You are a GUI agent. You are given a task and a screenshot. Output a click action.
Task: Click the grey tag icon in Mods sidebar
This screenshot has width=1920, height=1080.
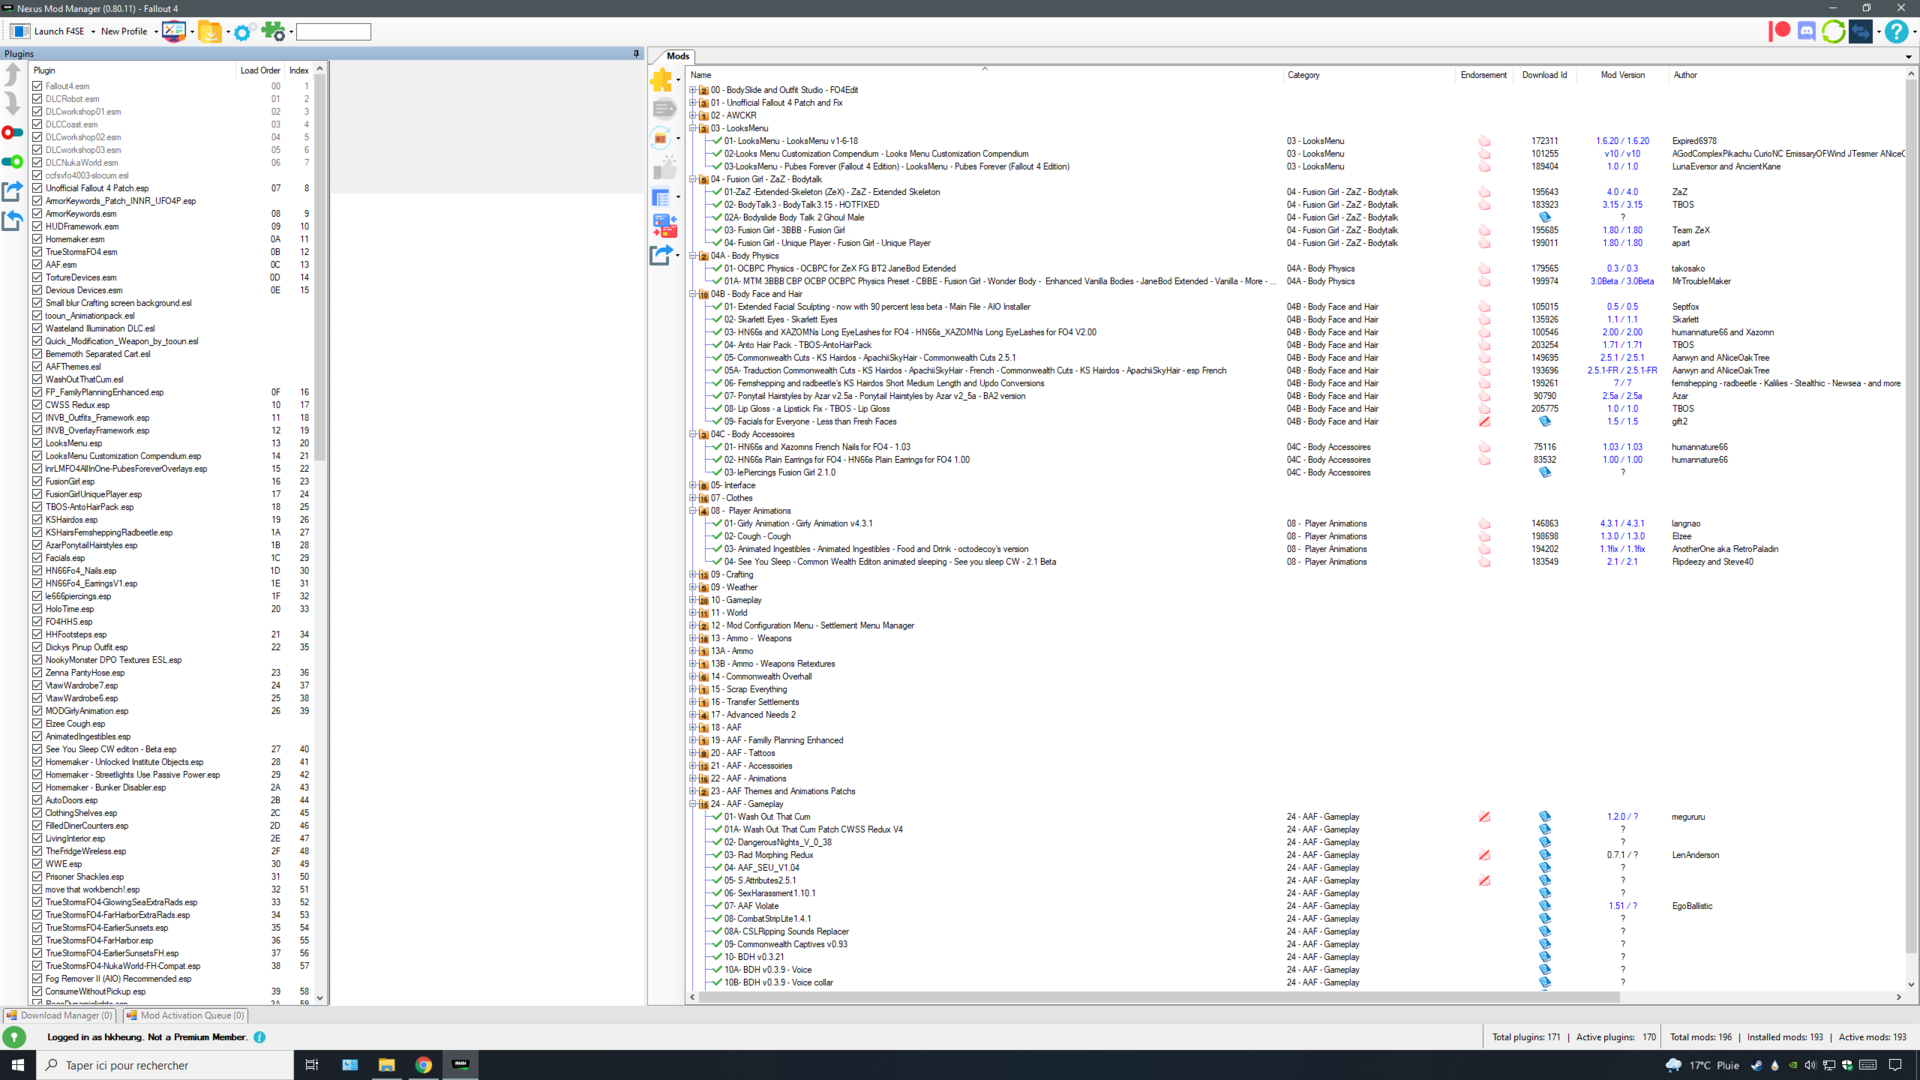664,108
